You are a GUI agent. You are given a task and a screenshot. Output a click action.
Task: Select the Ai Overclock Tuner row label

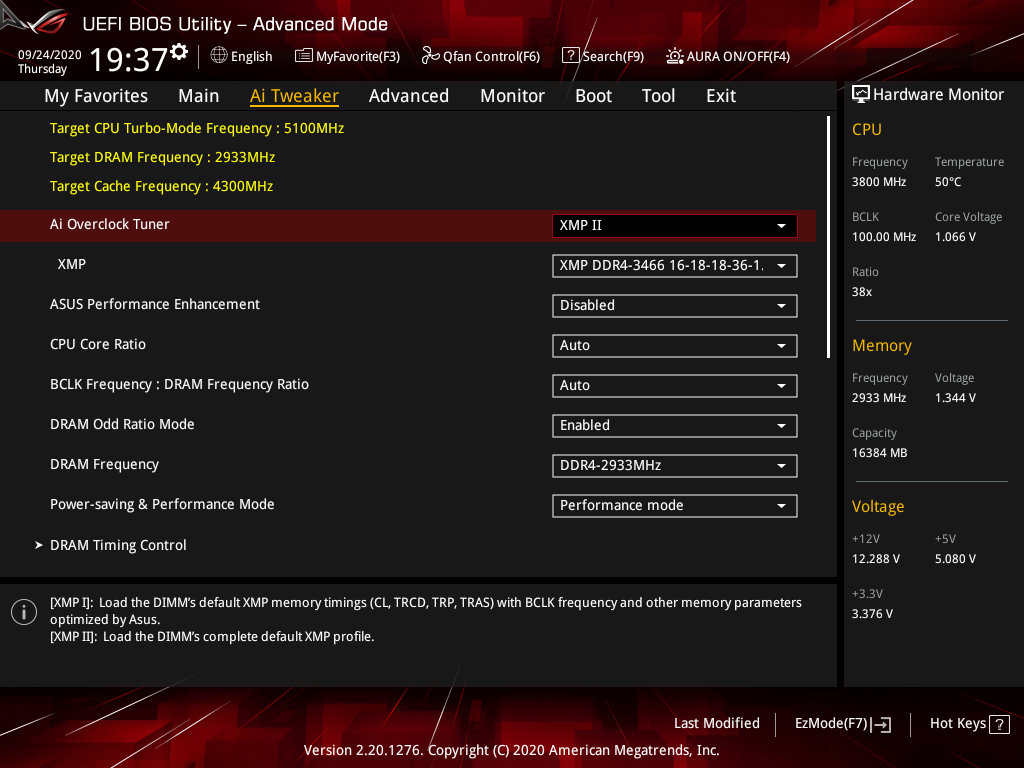click(x=109, y=224)
